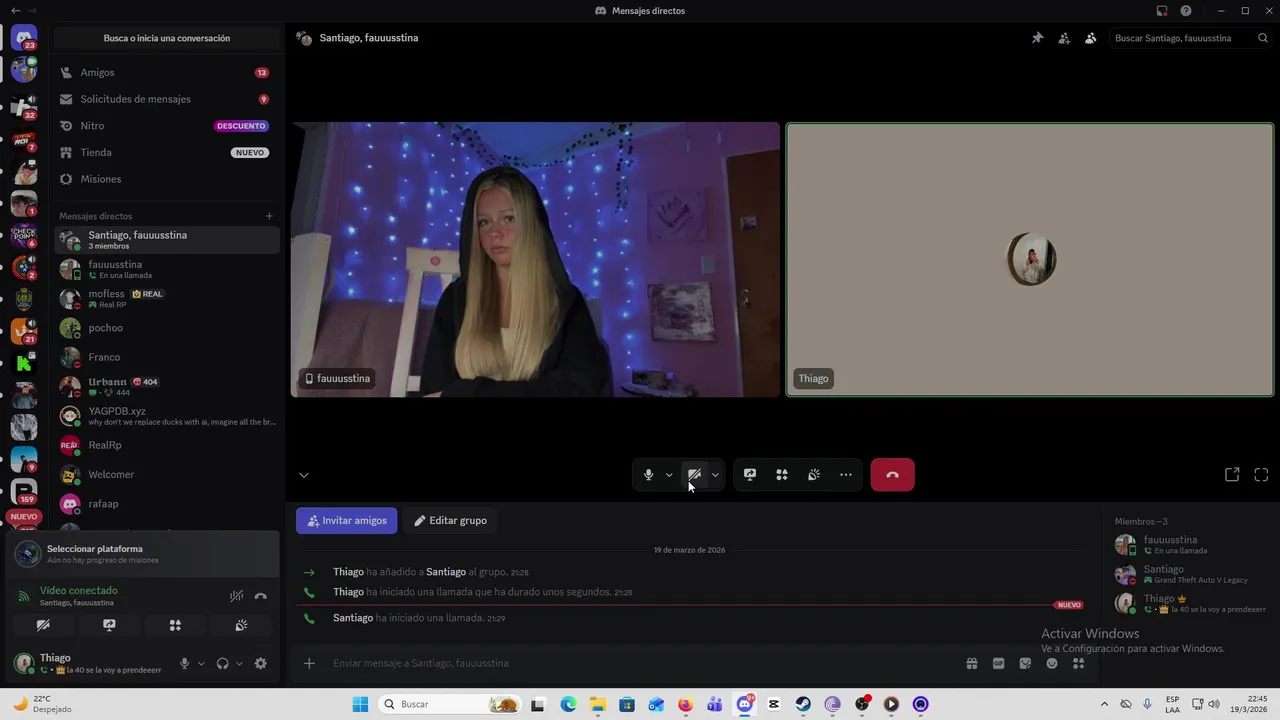Viewport: 1280px width, 720px height.
Task: Open the Misiones page
Action: point(166,179)
